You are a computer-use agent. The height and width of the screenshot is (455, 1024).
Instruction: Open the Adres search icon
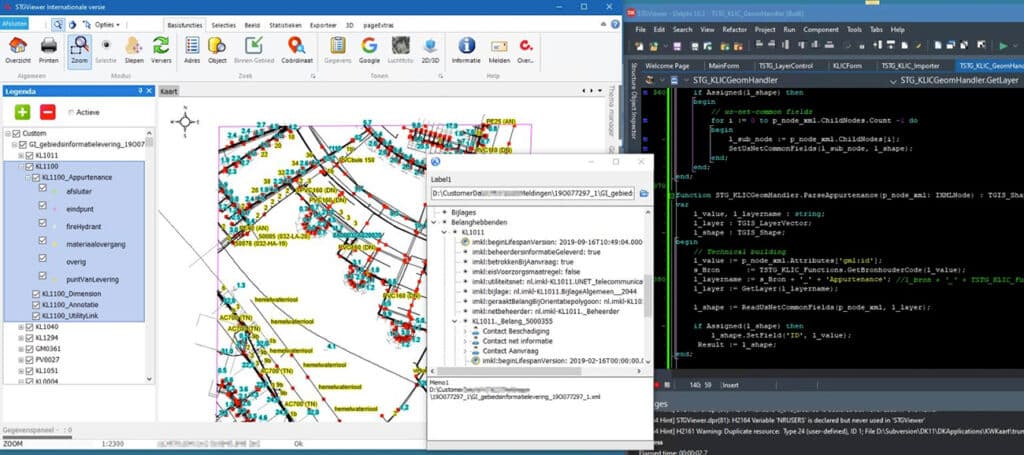click(x=192, y=45)
